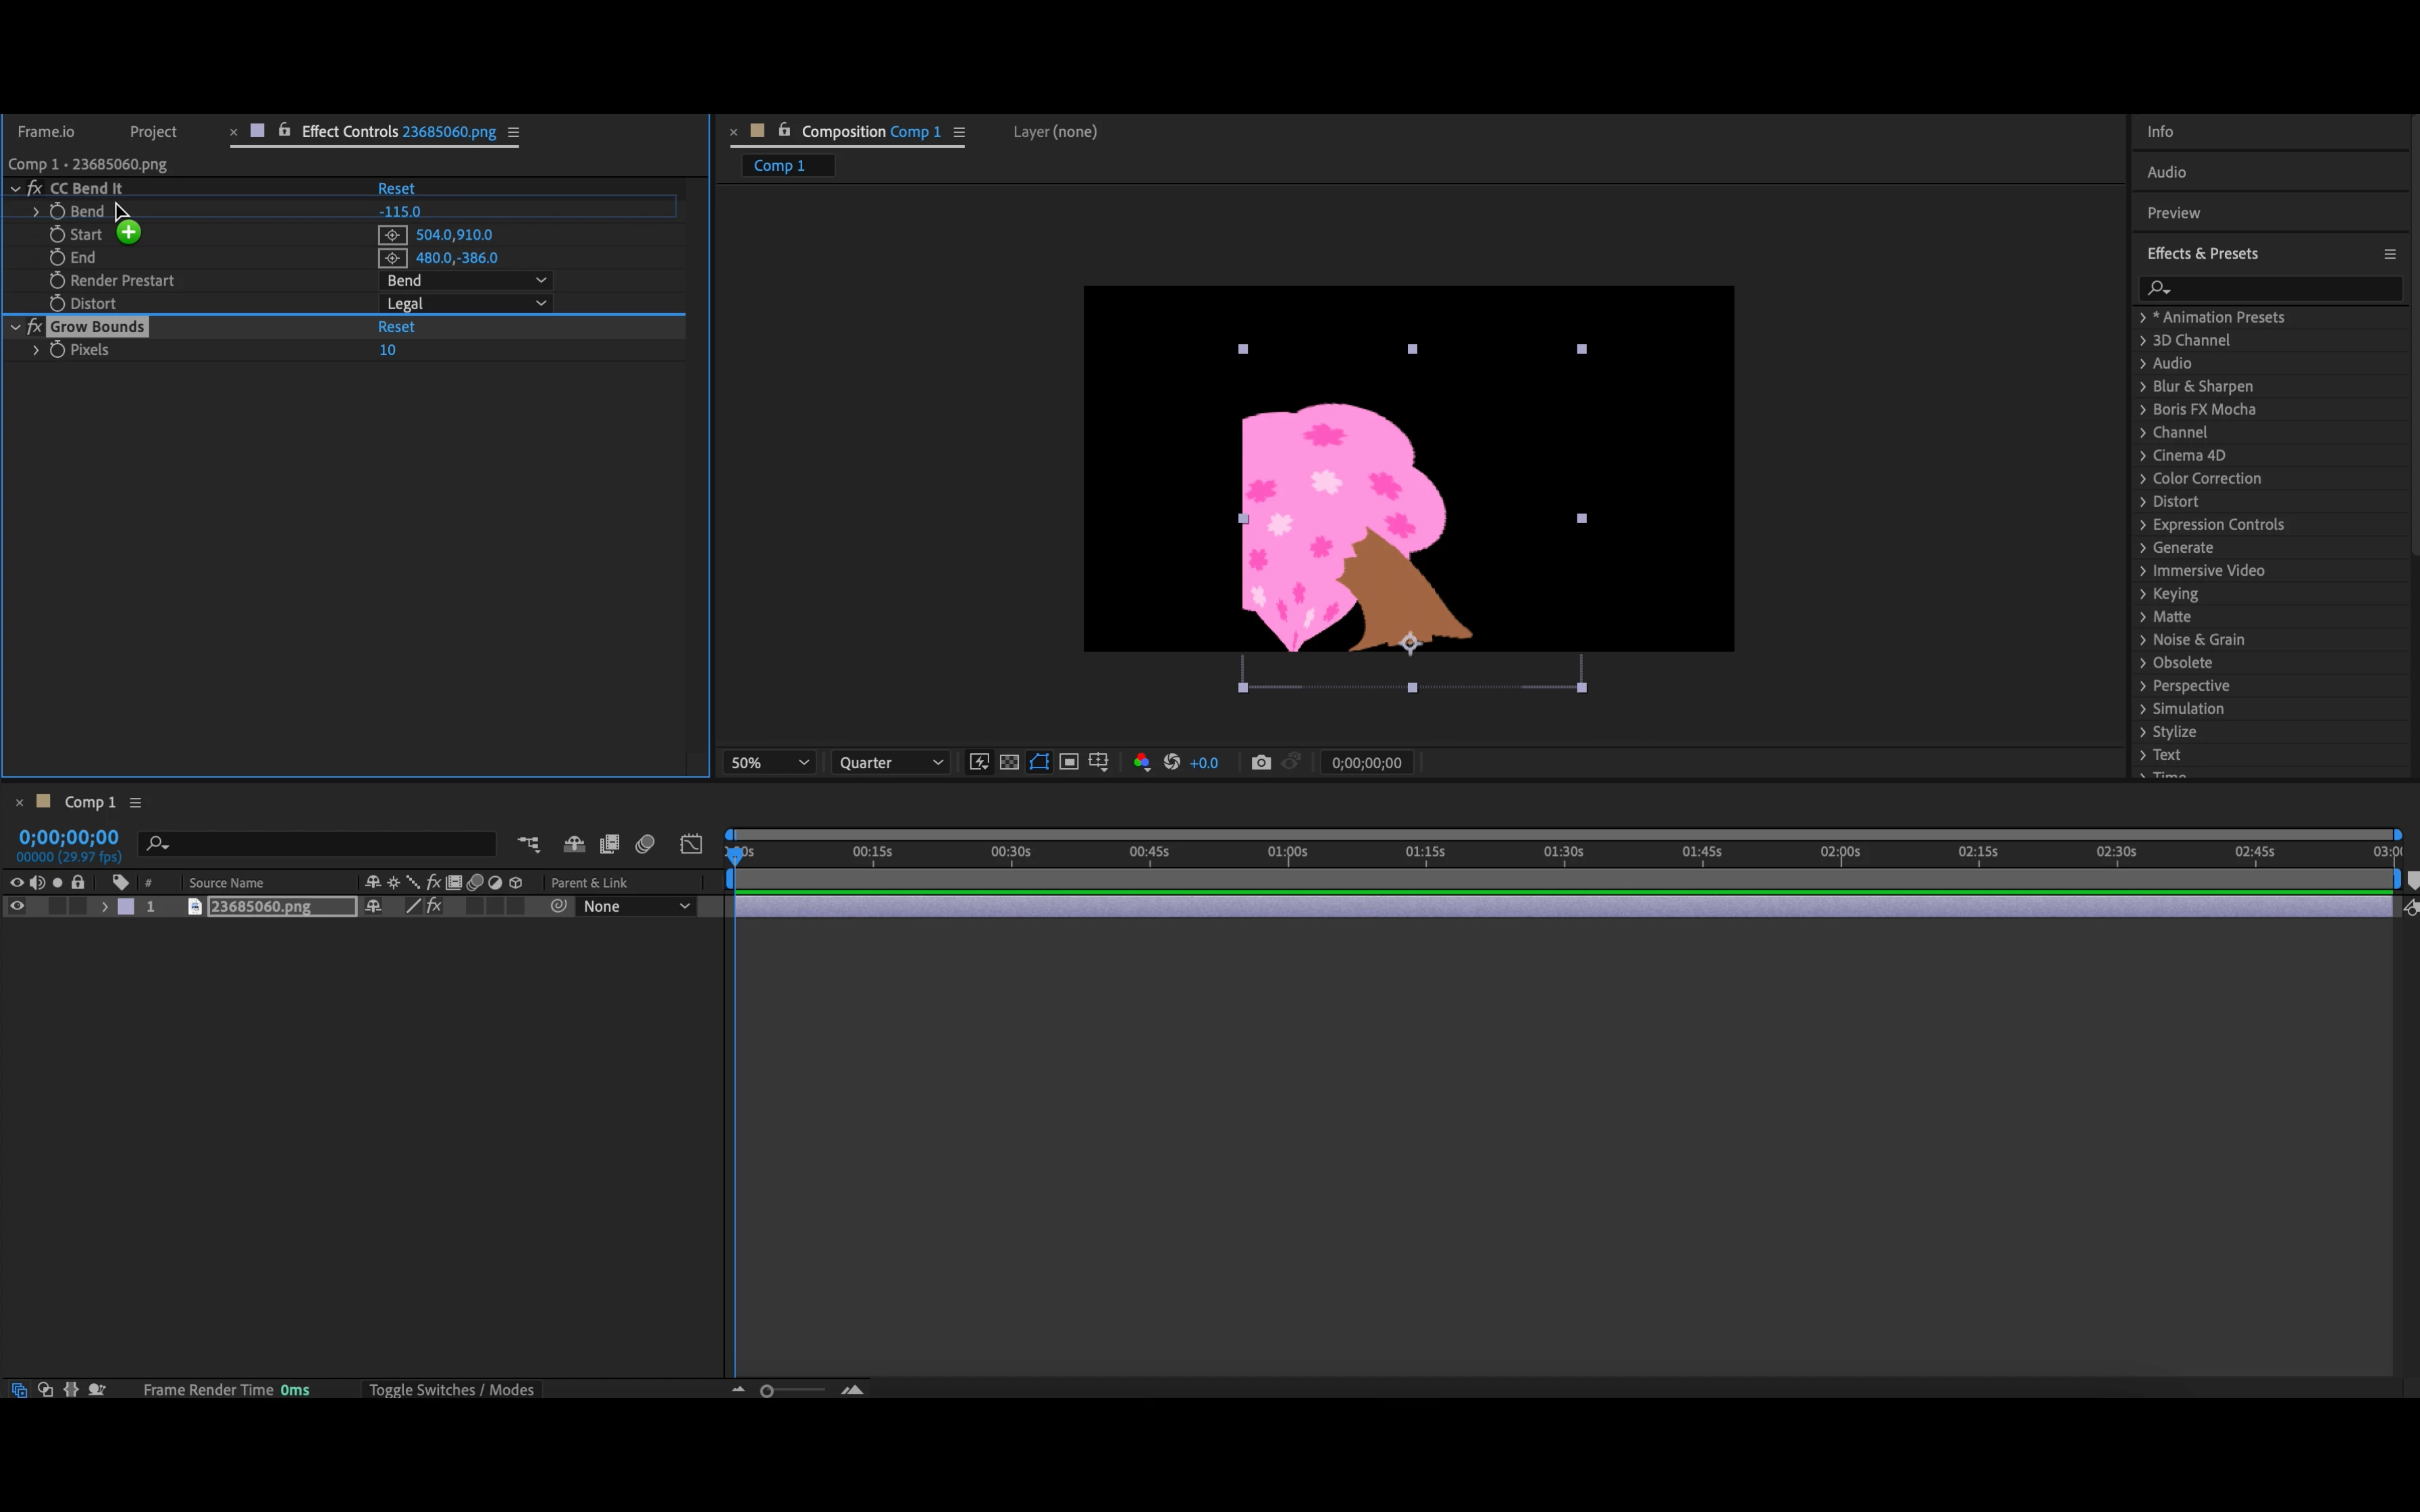Switch to the Project tab
2420x1512 pixels.
click(153, 131)
